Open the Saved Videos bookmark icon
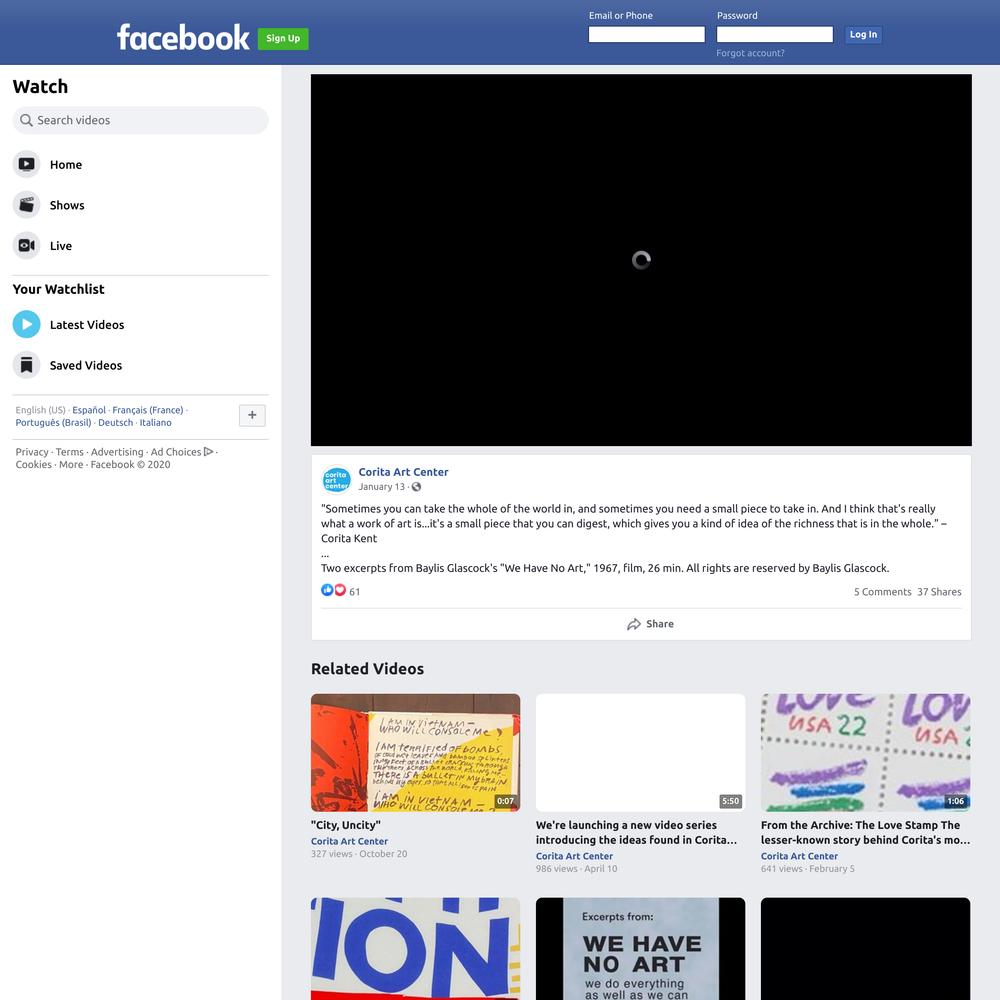Screen dimensions: 1000x1000 (26, 365)
